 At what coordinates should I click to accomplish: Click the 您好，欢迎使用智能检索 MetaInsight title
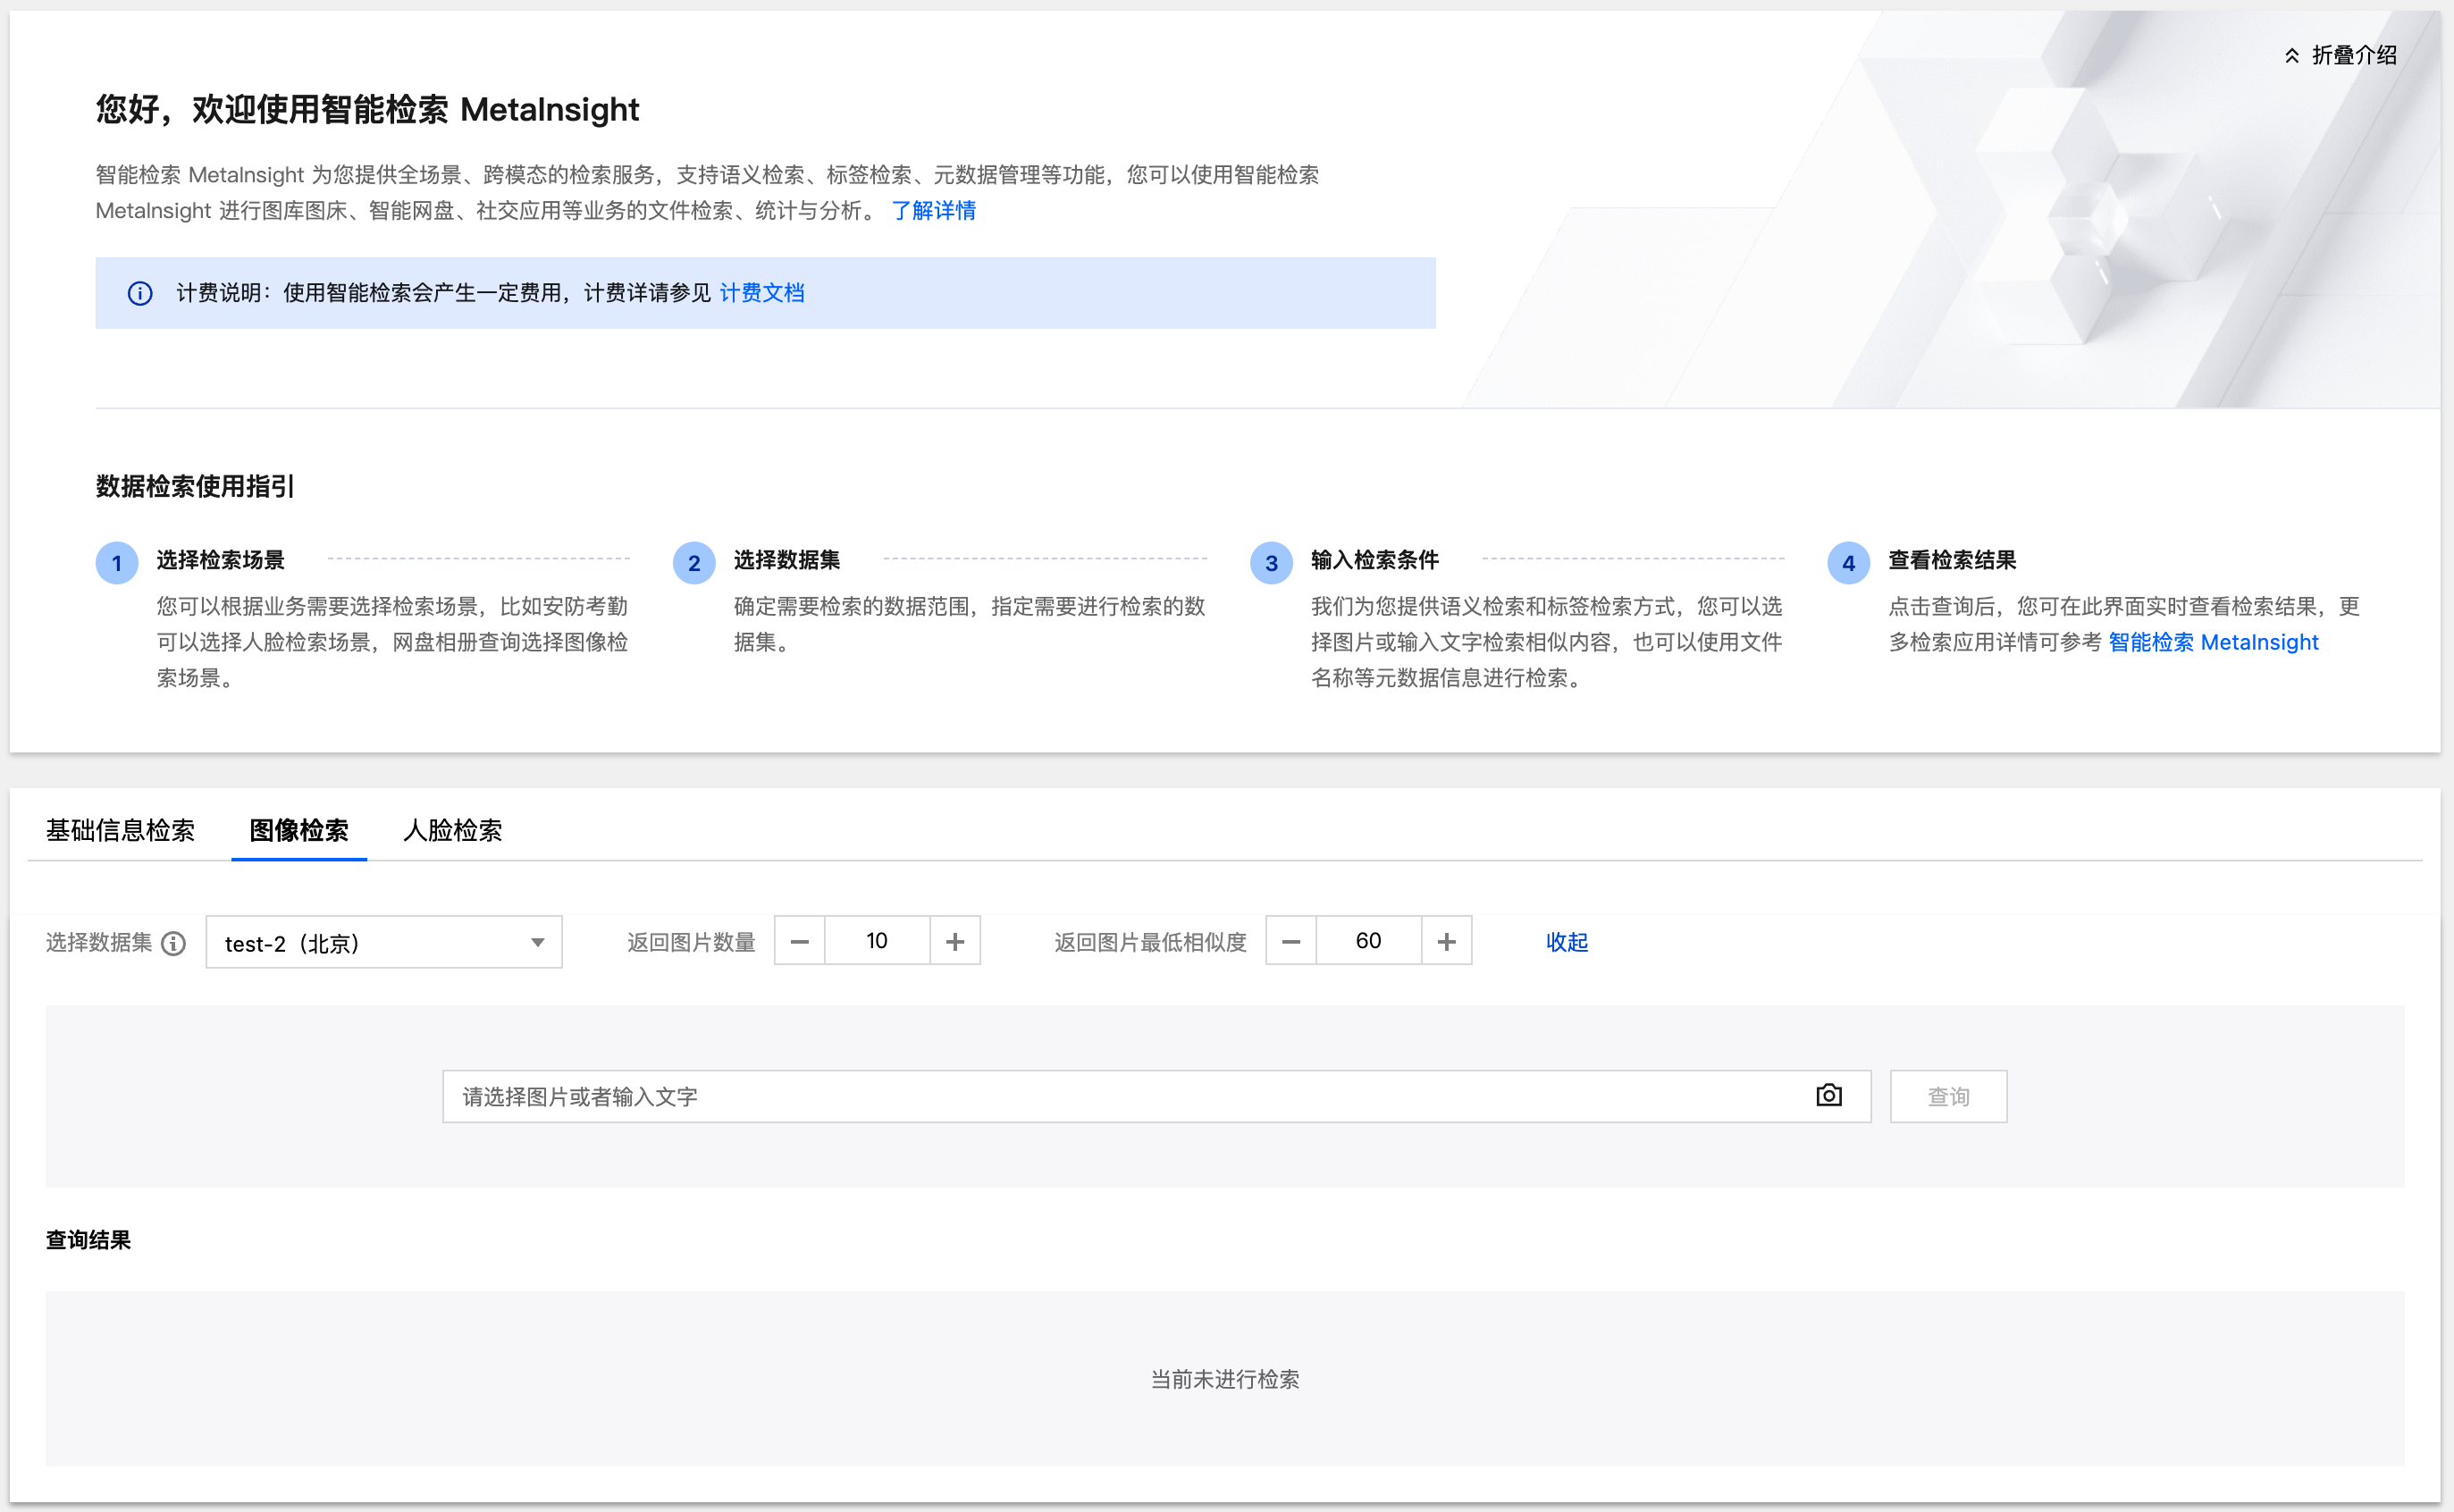click(367, 109)
